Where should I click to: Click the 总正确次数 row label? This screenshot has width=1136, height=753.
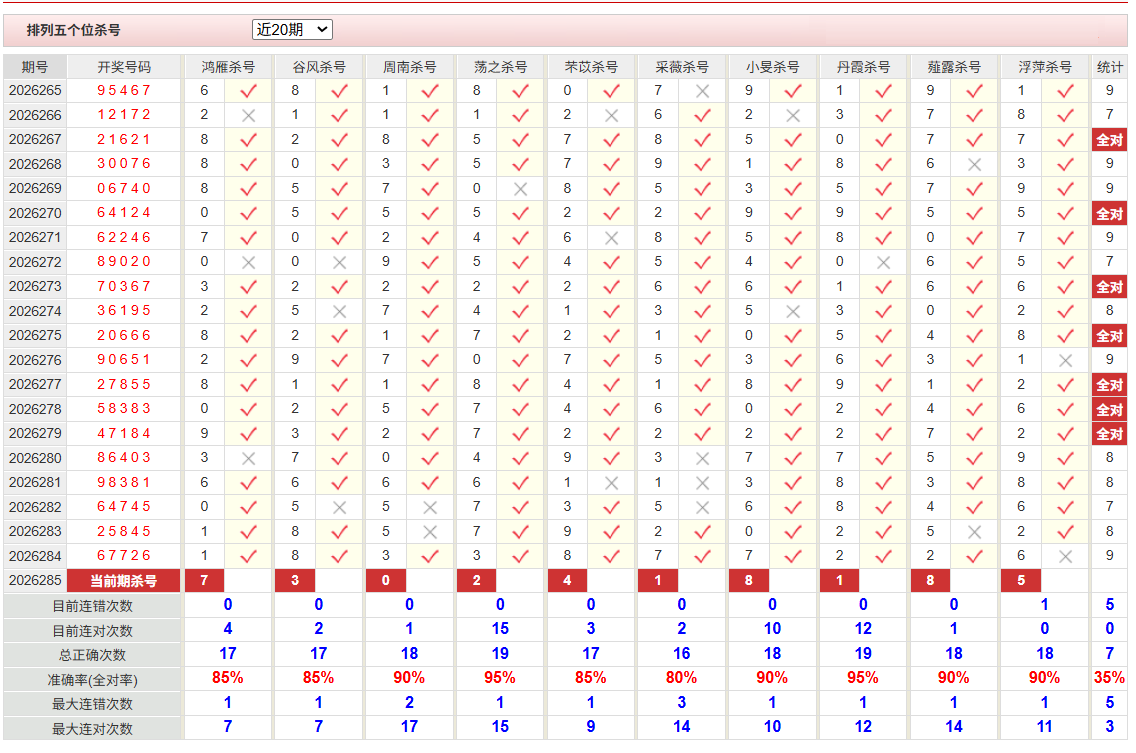click(92, 655)
